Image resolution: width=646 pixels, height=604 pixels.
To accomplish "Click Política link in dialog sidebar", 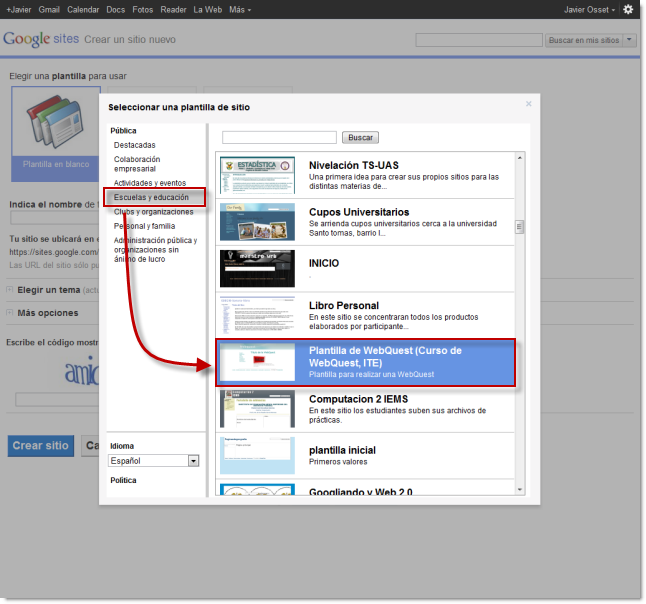I will (x=123, y=480).
